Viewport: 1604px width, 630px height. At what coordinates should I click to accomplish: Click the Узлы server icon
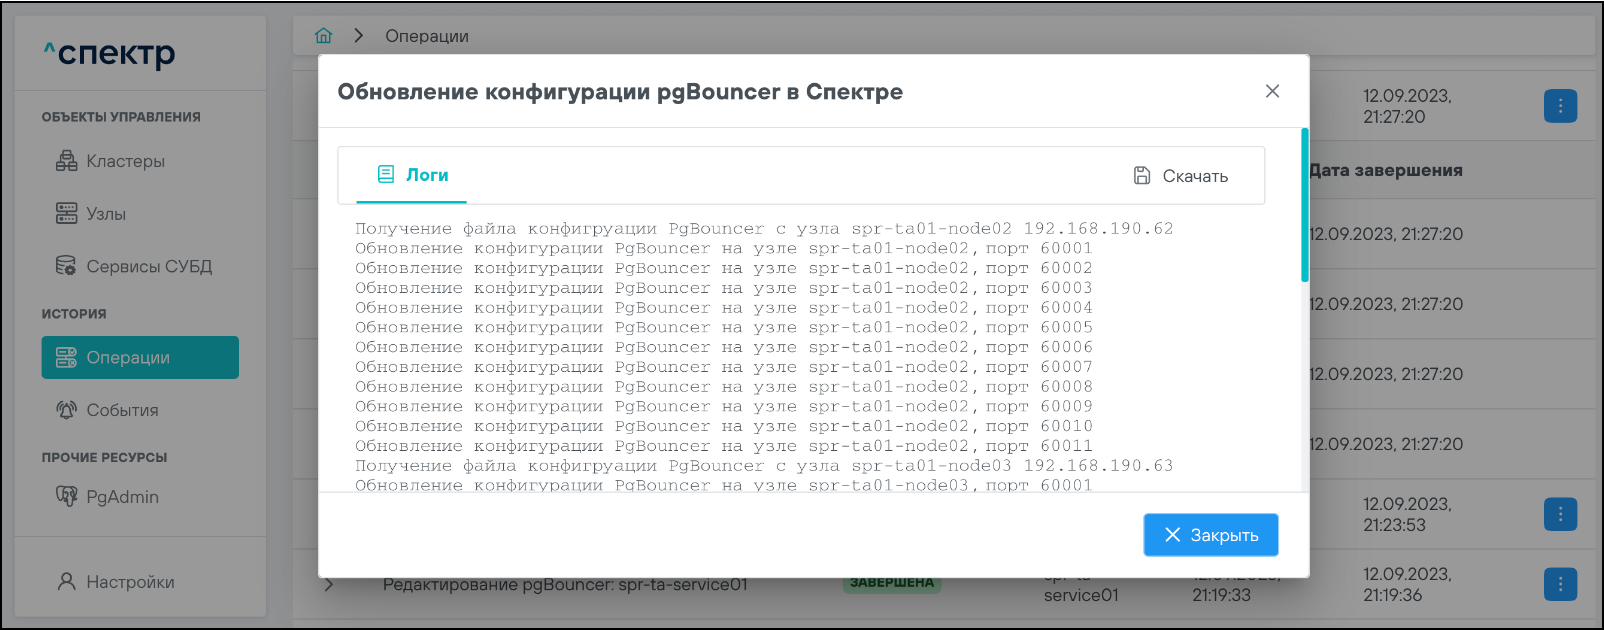66,214
